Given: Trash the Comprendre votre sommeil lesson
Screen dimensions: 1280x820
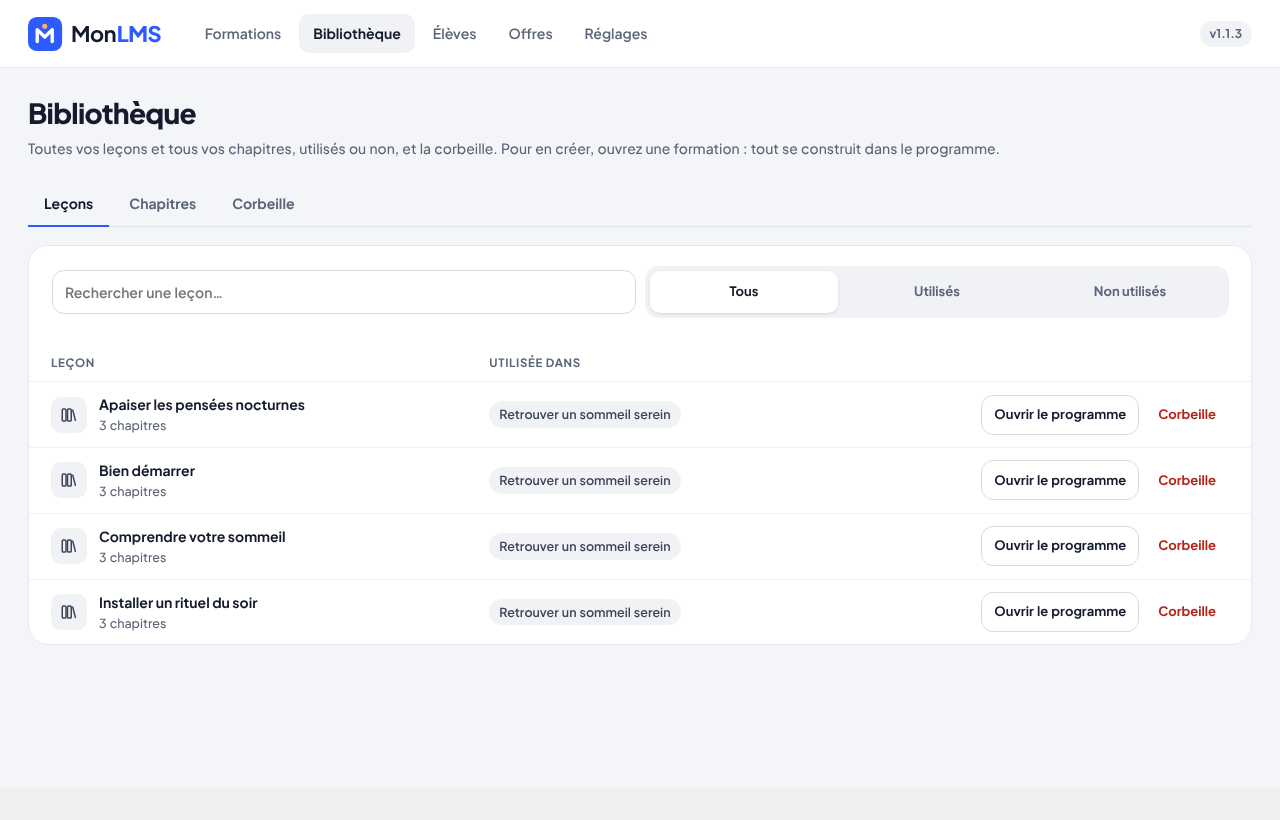Looking at the screenshot, I should (1187, 546).
